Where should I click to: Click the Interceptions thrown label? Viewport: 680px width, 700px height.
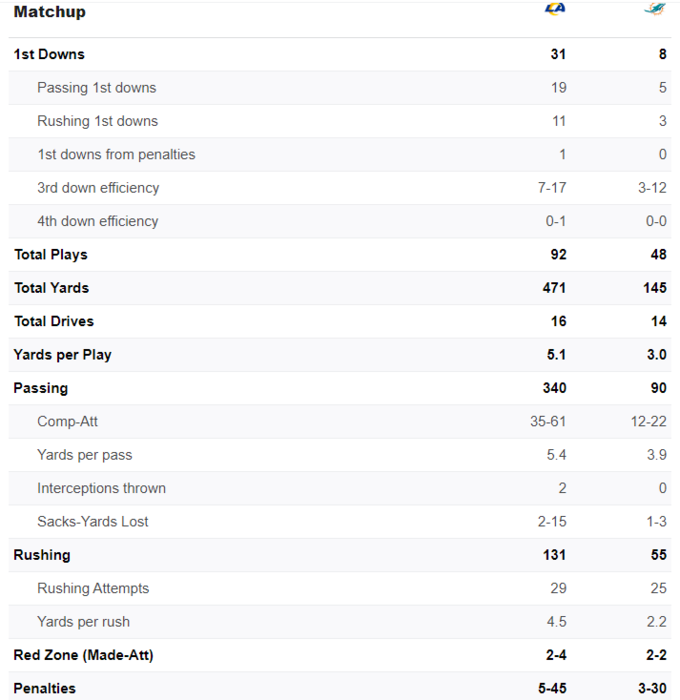coord(101,488)
